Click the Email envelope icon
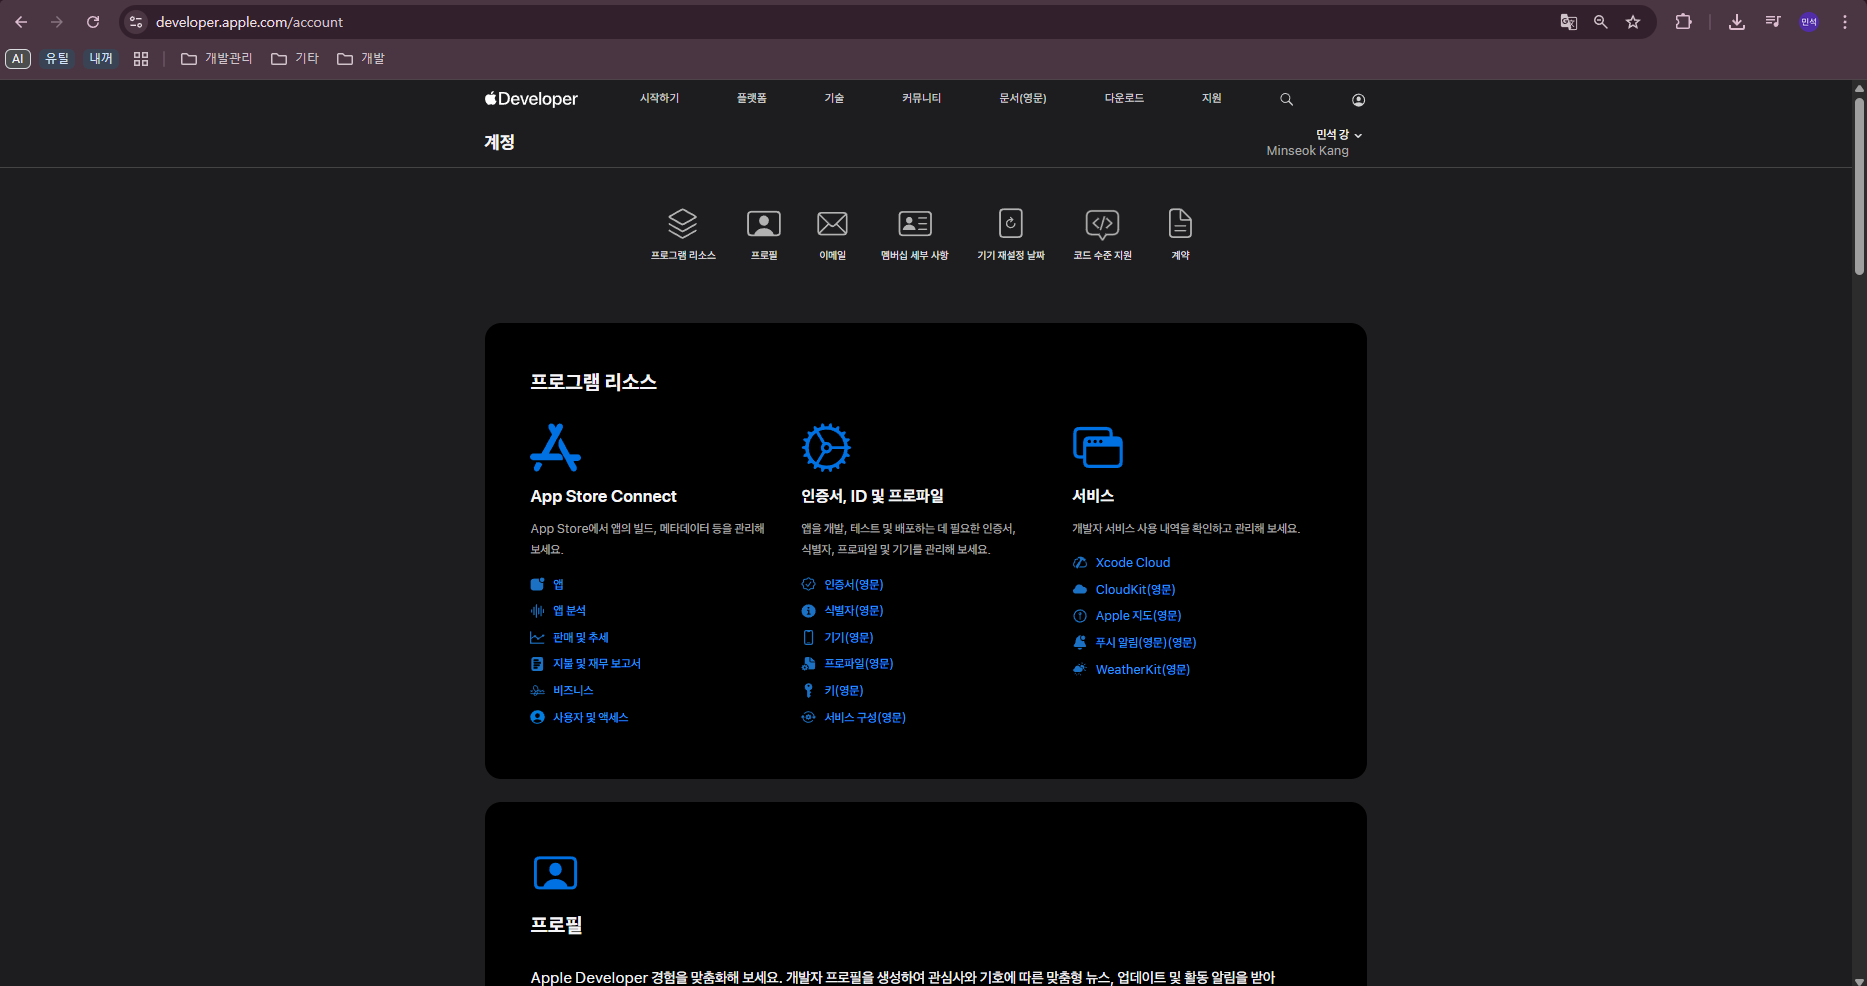This screenshot has height=986, width=1867. click(x=832, y=224)
